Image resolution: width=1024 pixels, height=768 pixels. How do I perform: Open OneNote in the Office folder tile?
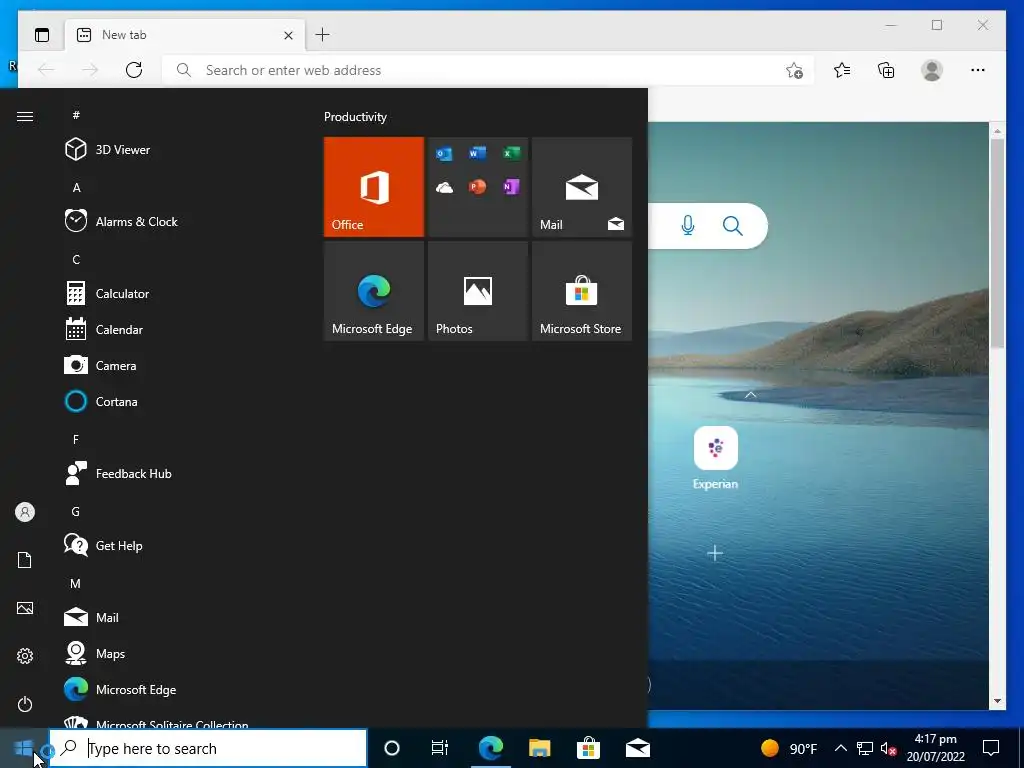click(511, 187)
